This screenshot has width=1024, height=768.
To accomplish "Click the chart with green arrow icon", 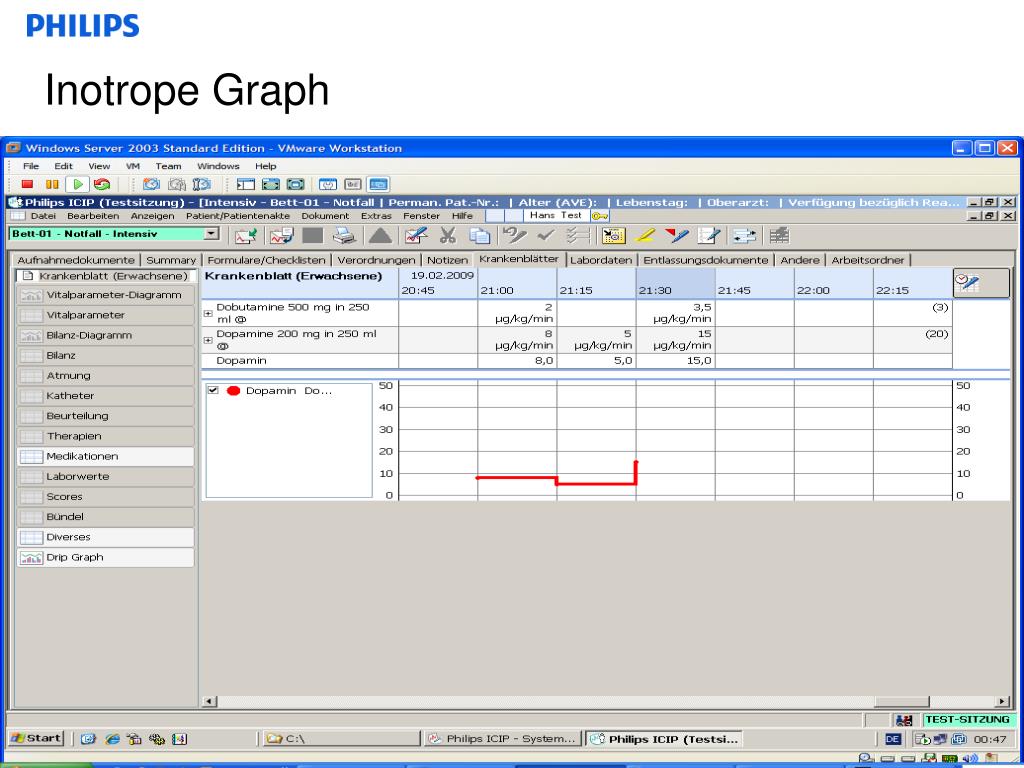I will 246,236.
